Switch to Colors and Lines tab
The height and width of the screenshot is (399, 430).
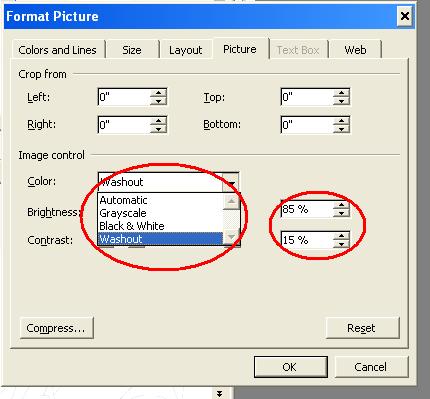click(x=57, y=50)
